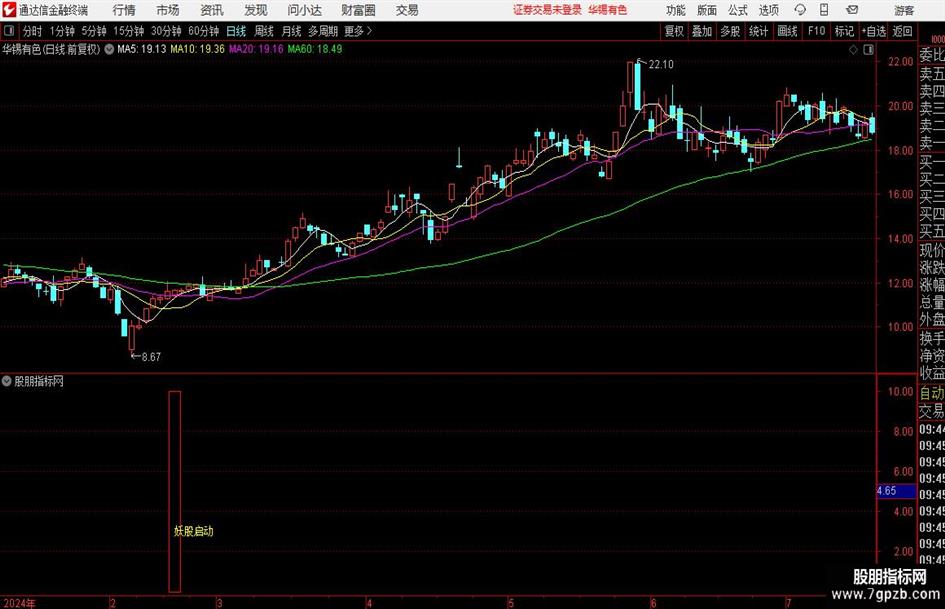Screen dimensions: 945x609
Task: Open the mobile phone icon in title bar
Action: [x=824, y=10]
